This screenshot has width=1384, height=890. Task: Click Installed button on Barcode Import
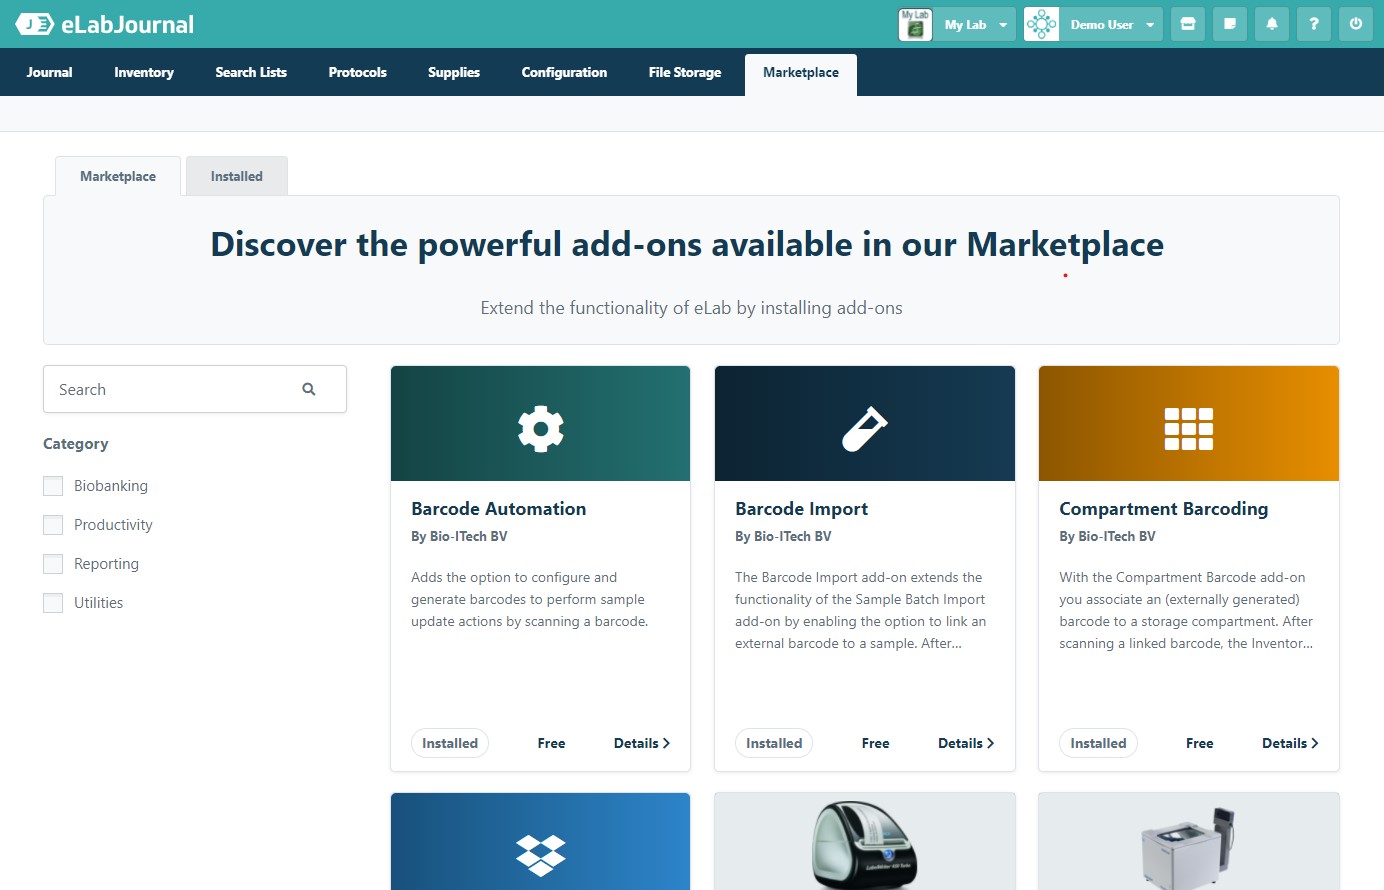(774, 743)
